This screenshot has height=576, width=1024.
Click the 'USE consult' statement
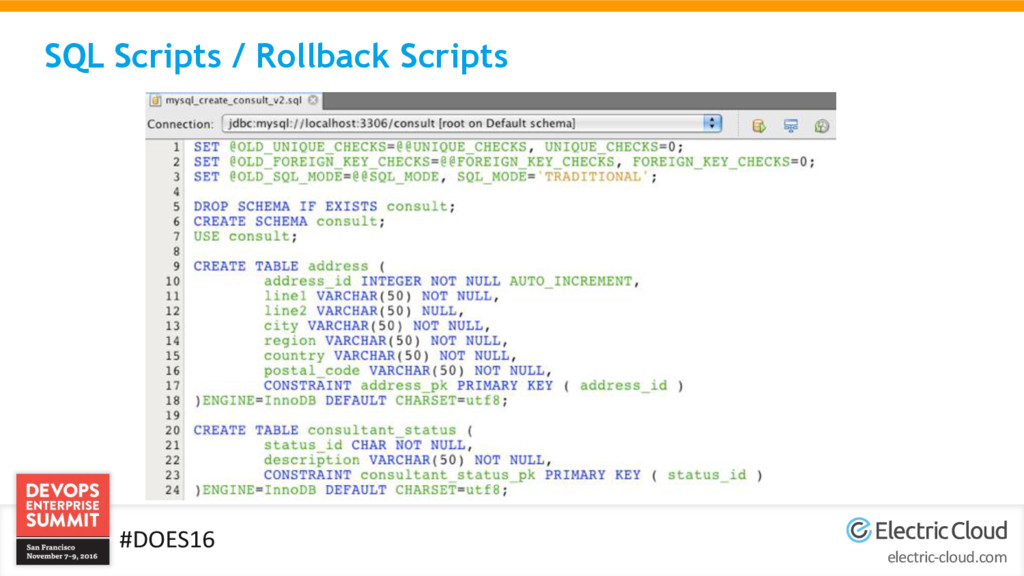coord(245,237)
